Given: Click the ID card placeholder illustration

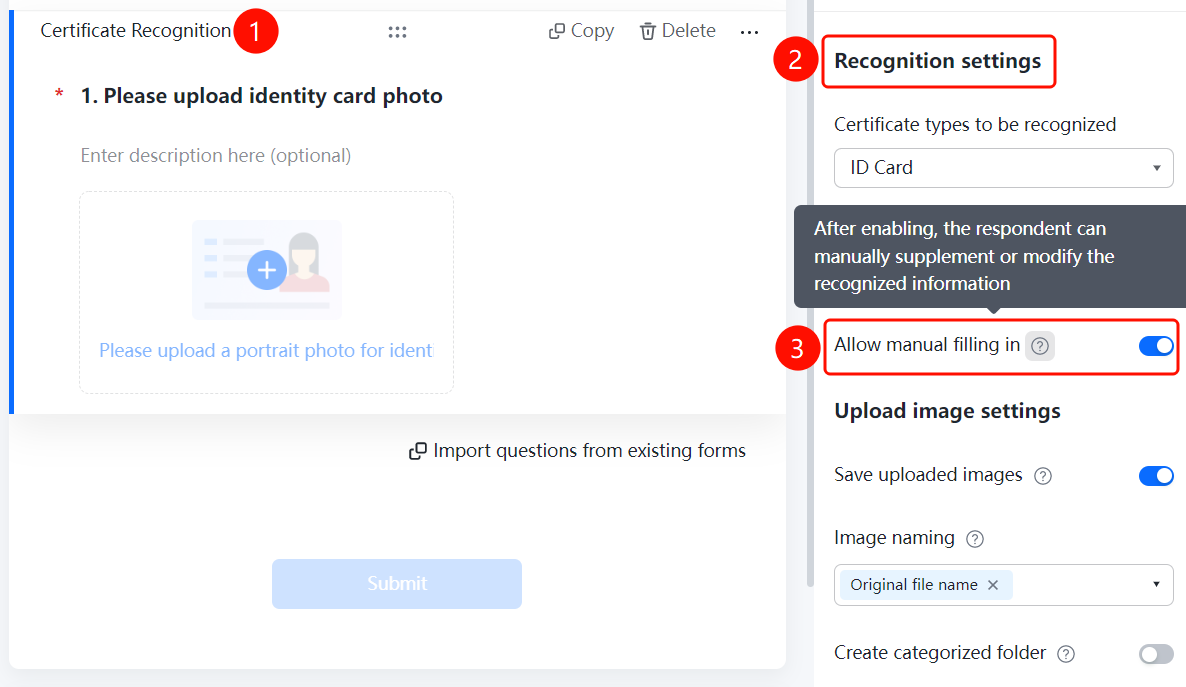Looking at the screenshot, I should (x=266, y=269).
